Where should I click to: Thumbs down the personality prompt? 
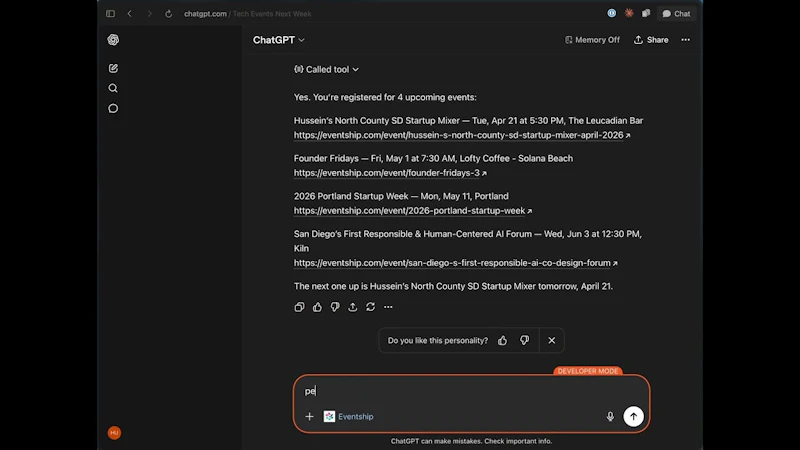(524, 340)
